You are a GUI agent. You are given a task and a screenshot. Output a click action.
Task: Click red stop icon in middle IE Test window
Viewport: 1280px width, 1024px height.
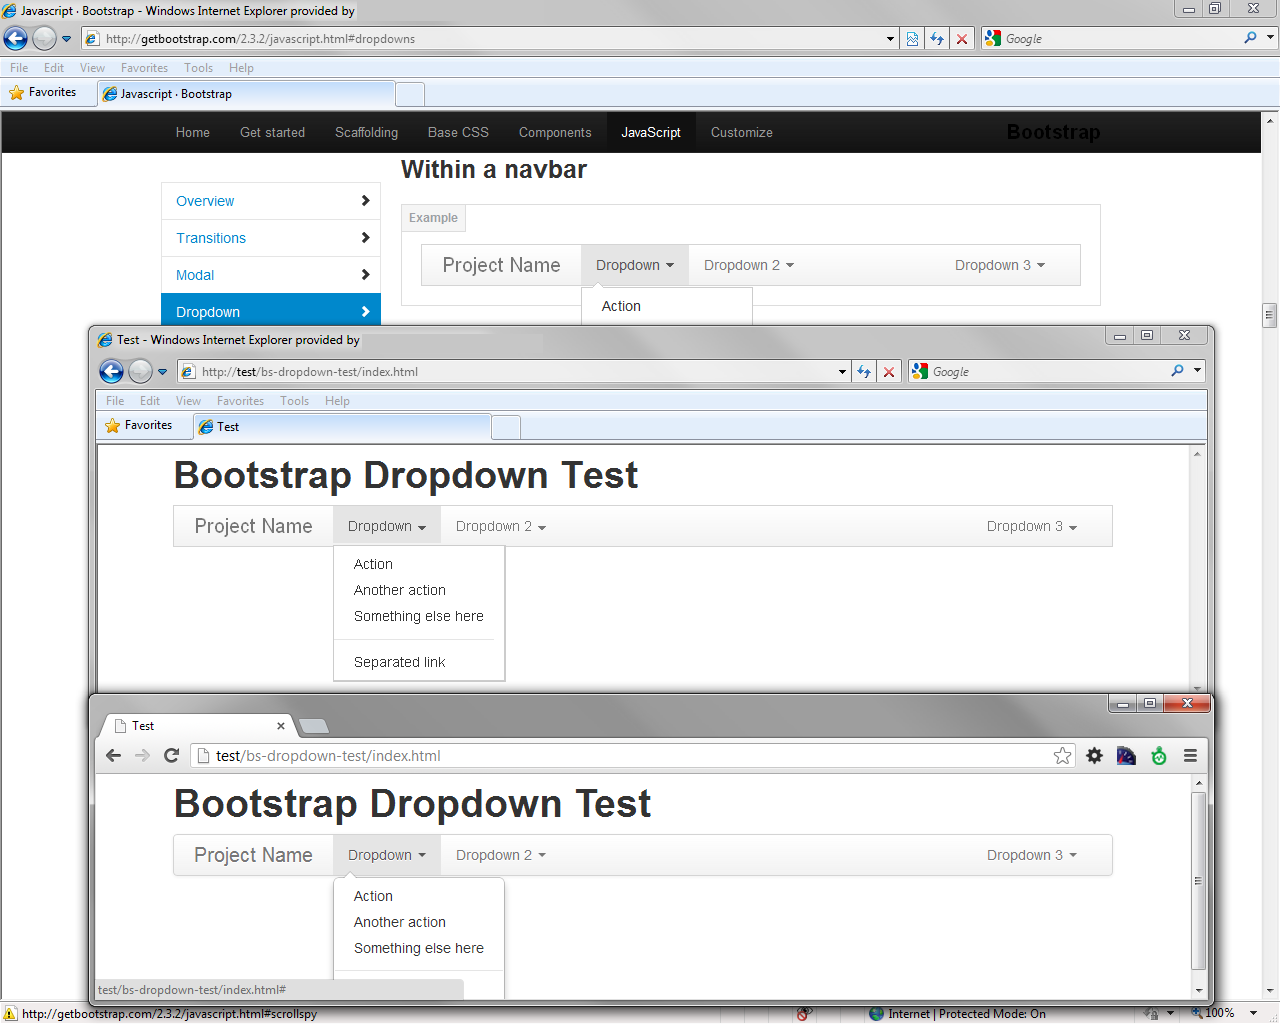tap(889, 372)
